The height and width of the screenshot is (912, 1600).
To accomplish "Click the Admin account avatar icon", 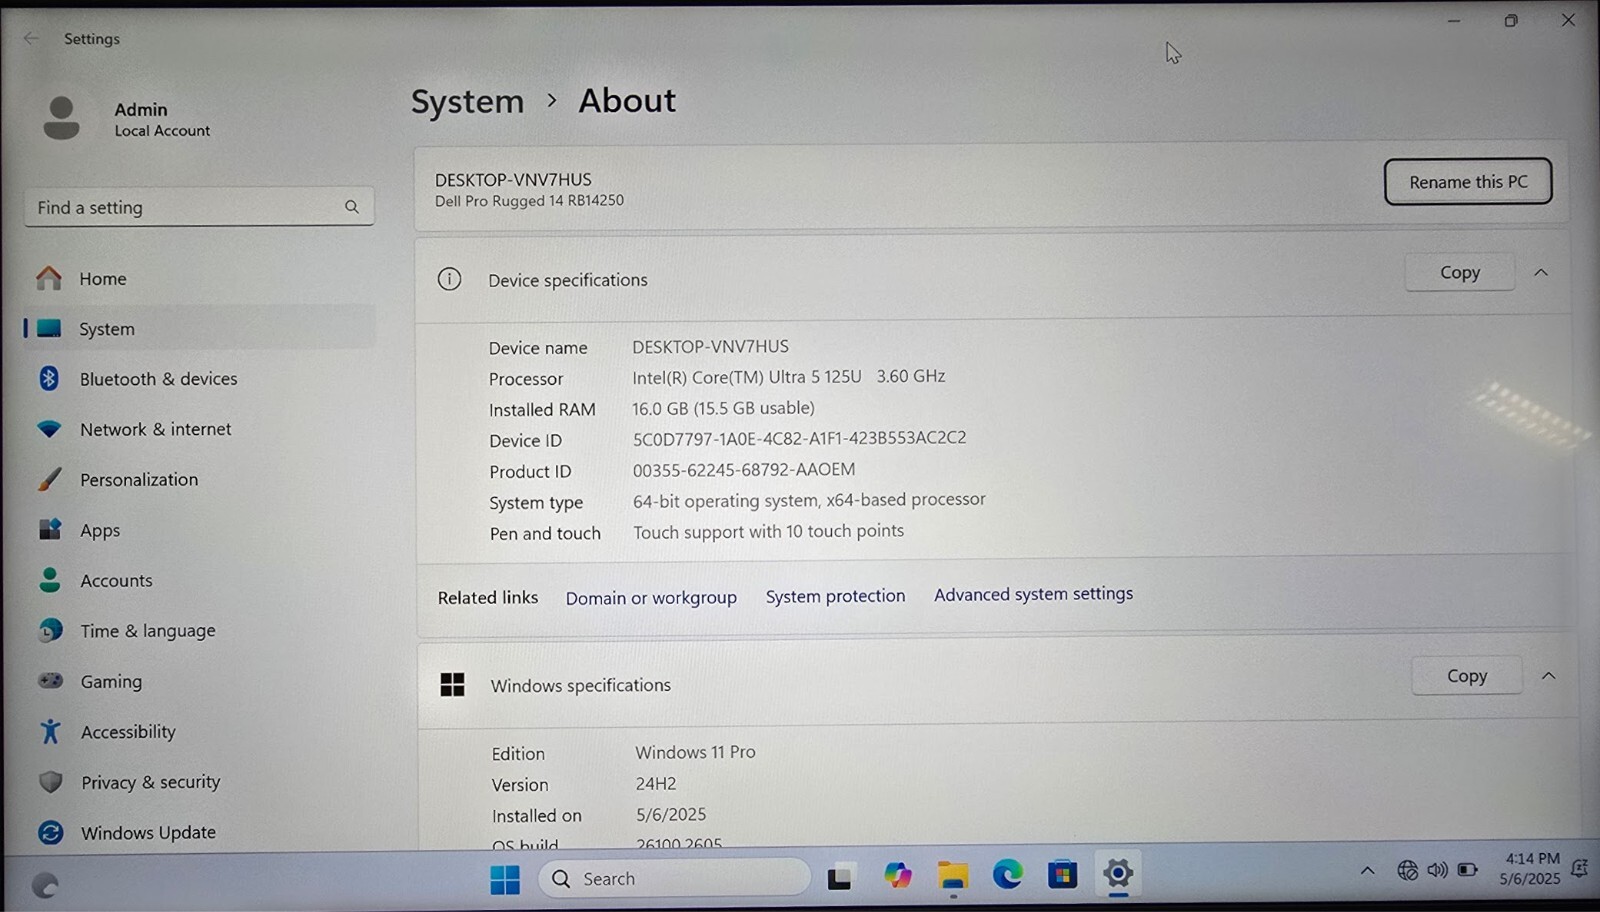I will (x=61, y=118).
